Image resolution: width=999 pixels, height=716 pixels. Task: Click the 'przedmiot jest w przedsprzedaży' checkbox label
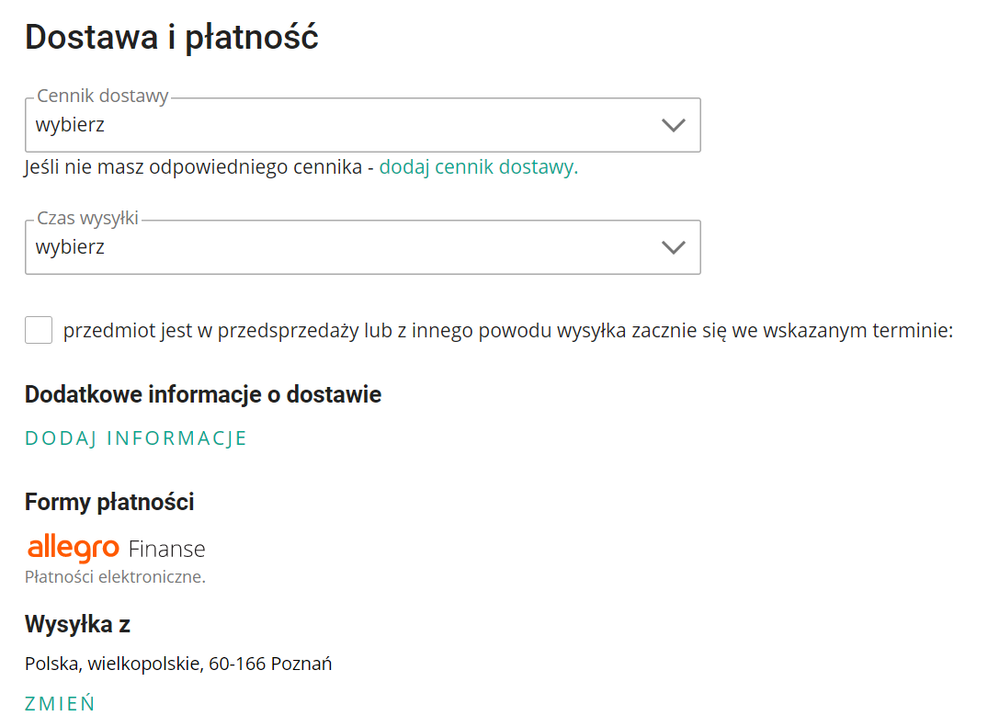[508, 331]
